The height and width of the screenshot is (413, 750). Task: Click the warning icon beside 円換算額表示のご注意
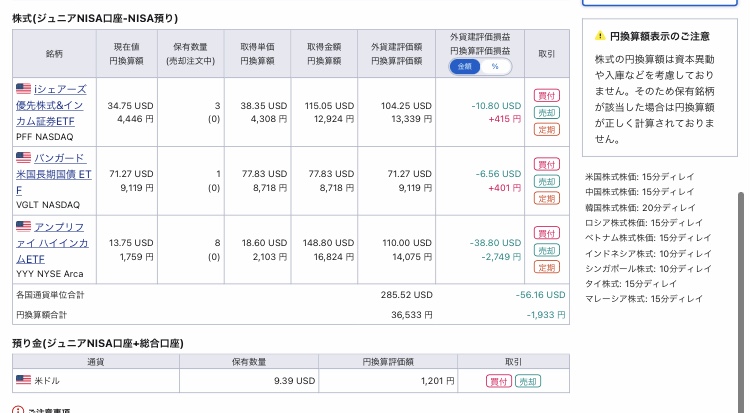click(600, 36)
